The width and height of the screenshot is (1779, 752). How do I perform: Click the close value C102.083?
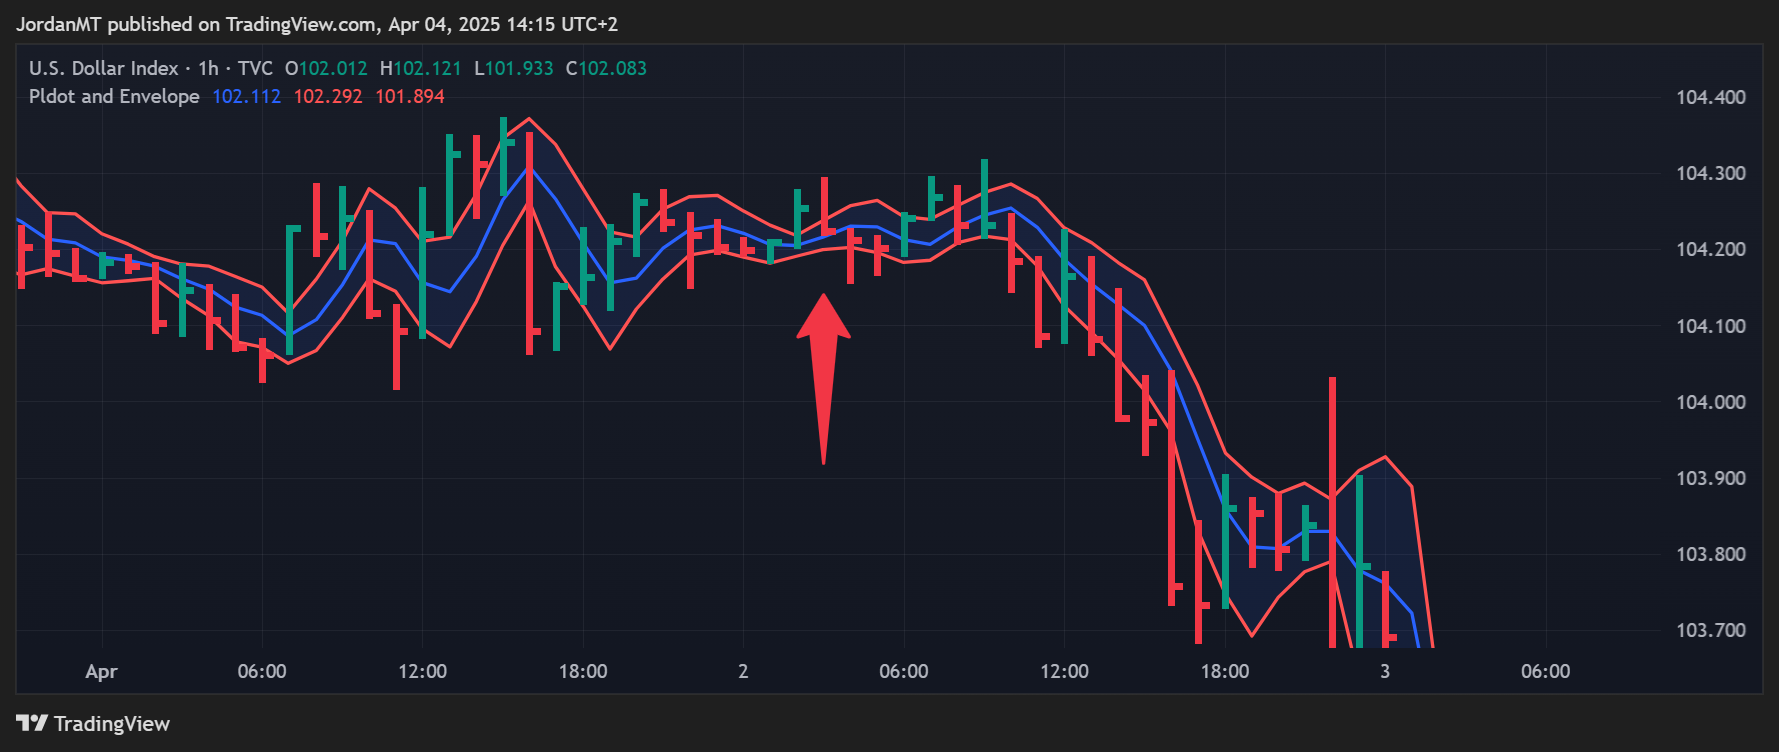[x=606, y=68]
